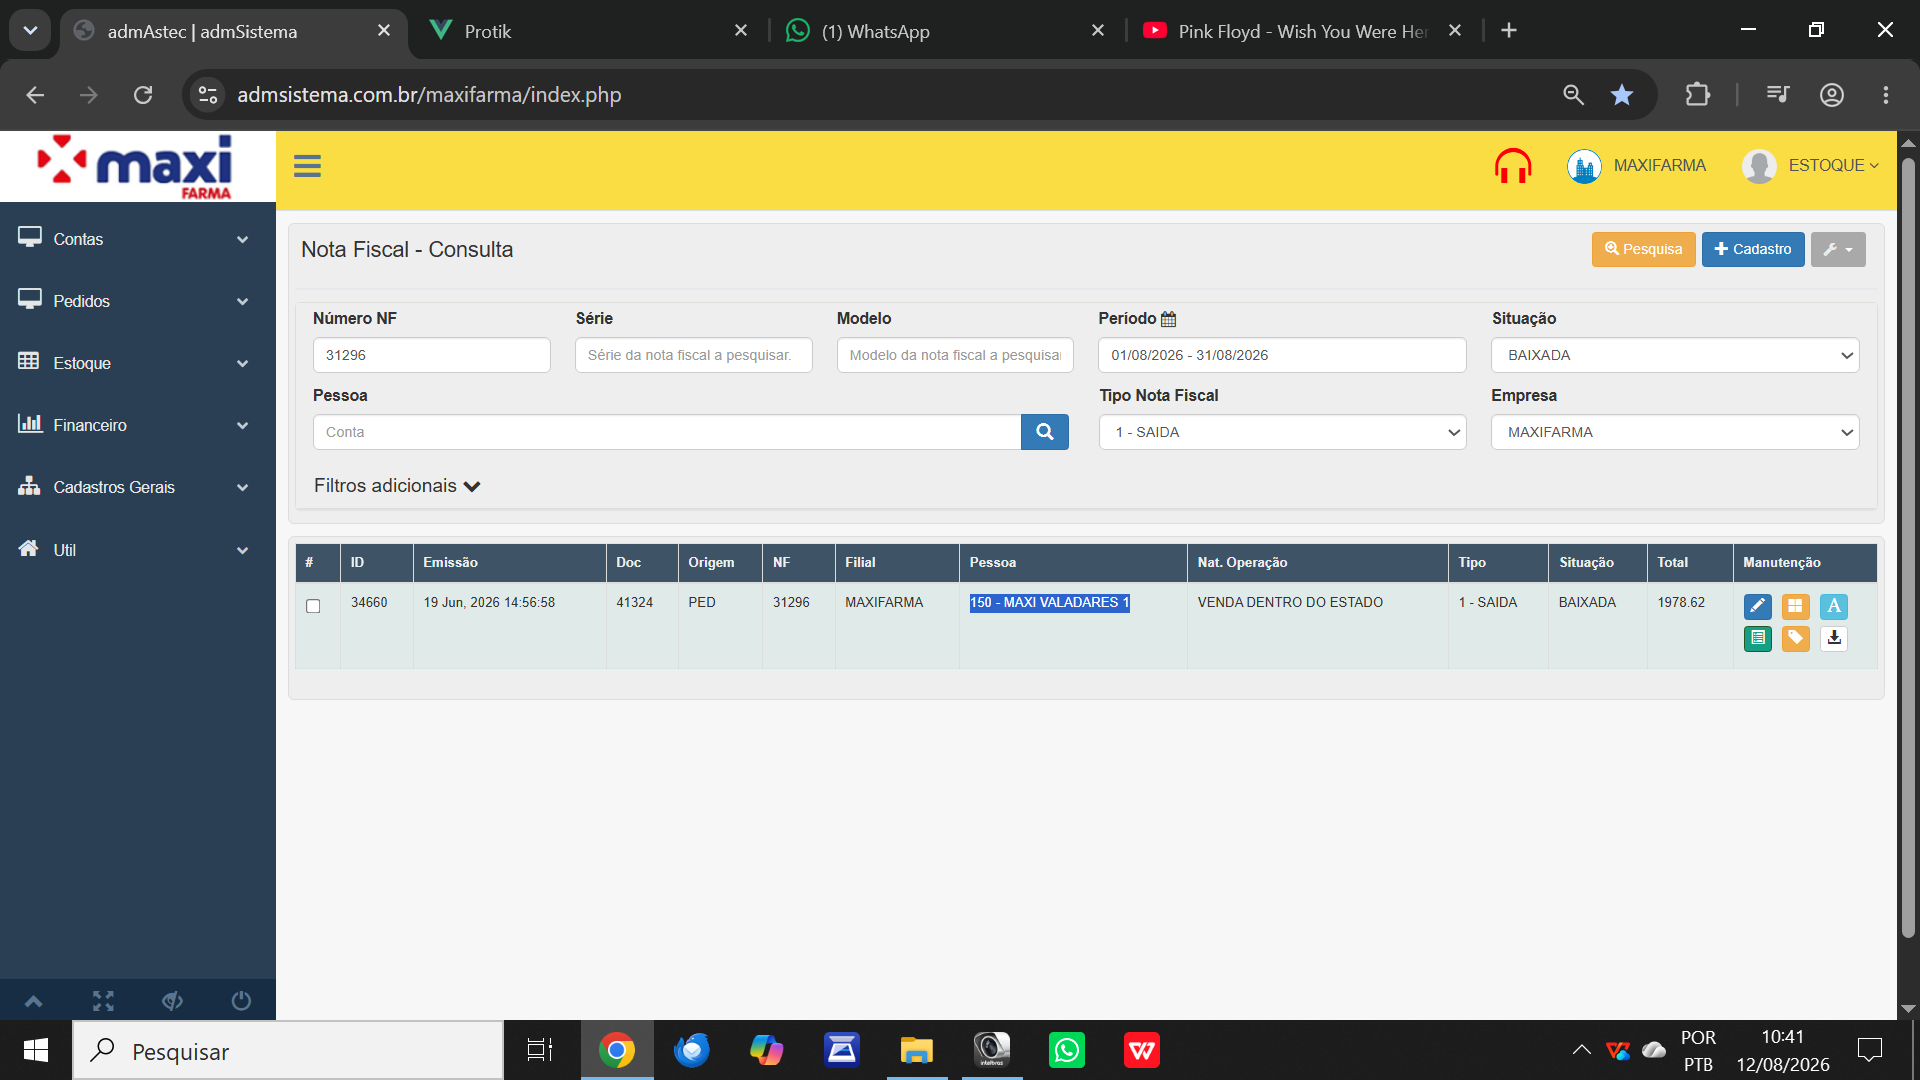1920x1080 pixels.
Task: Click the fullscreen expand arrows icon in sidebar footer
Action: coord(103,1001)
